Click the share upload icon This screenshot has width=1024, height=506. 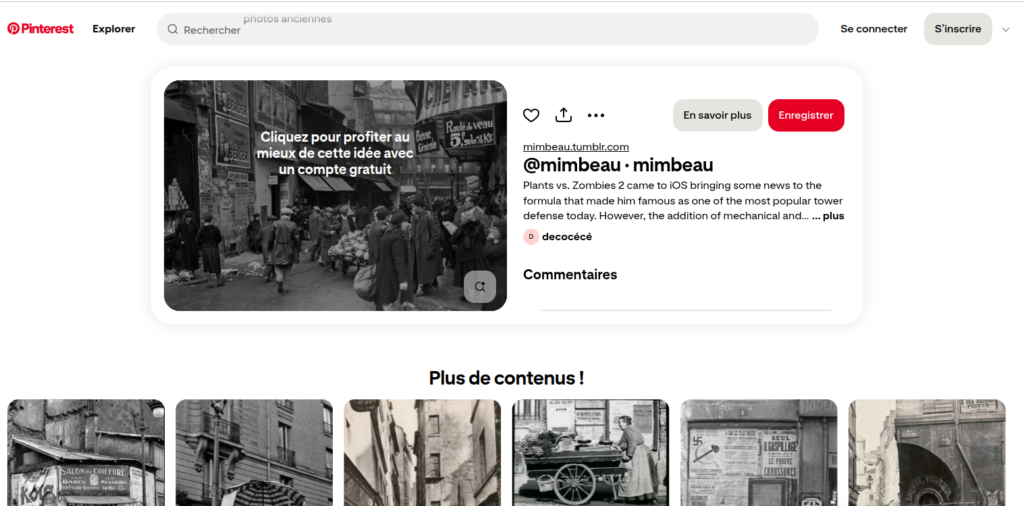pos(564,115)
